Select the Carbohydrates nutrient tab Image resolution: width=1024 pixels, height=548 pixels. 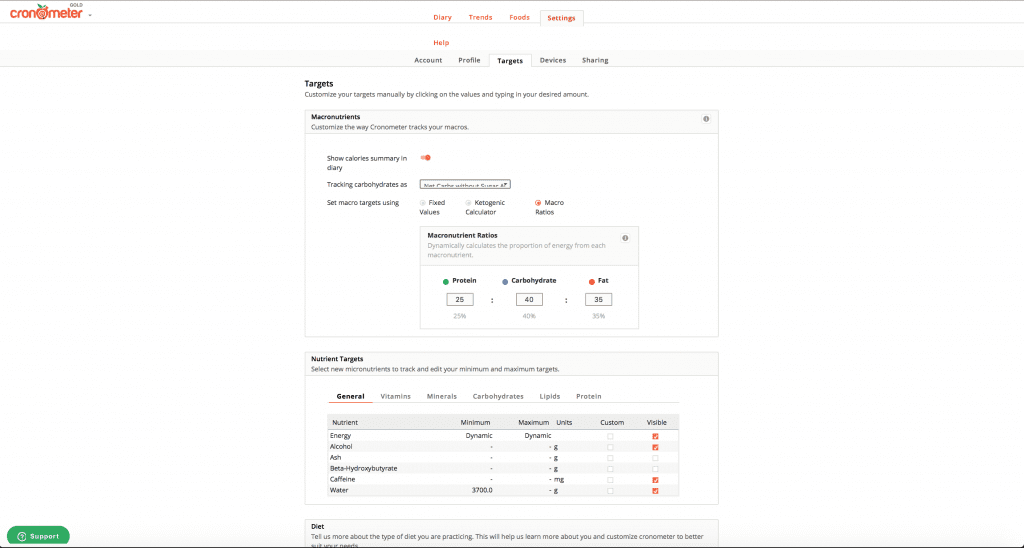498,396
